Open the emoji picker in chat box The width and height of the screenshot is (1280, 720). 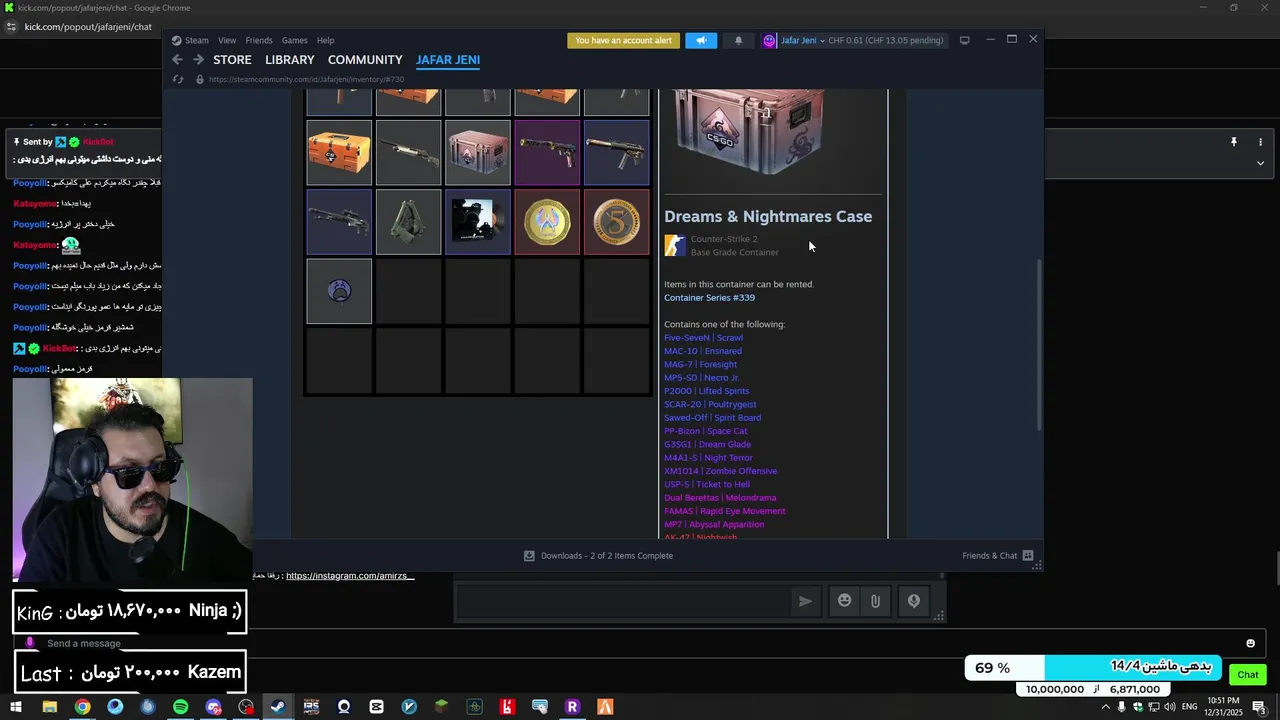(845, 601)
